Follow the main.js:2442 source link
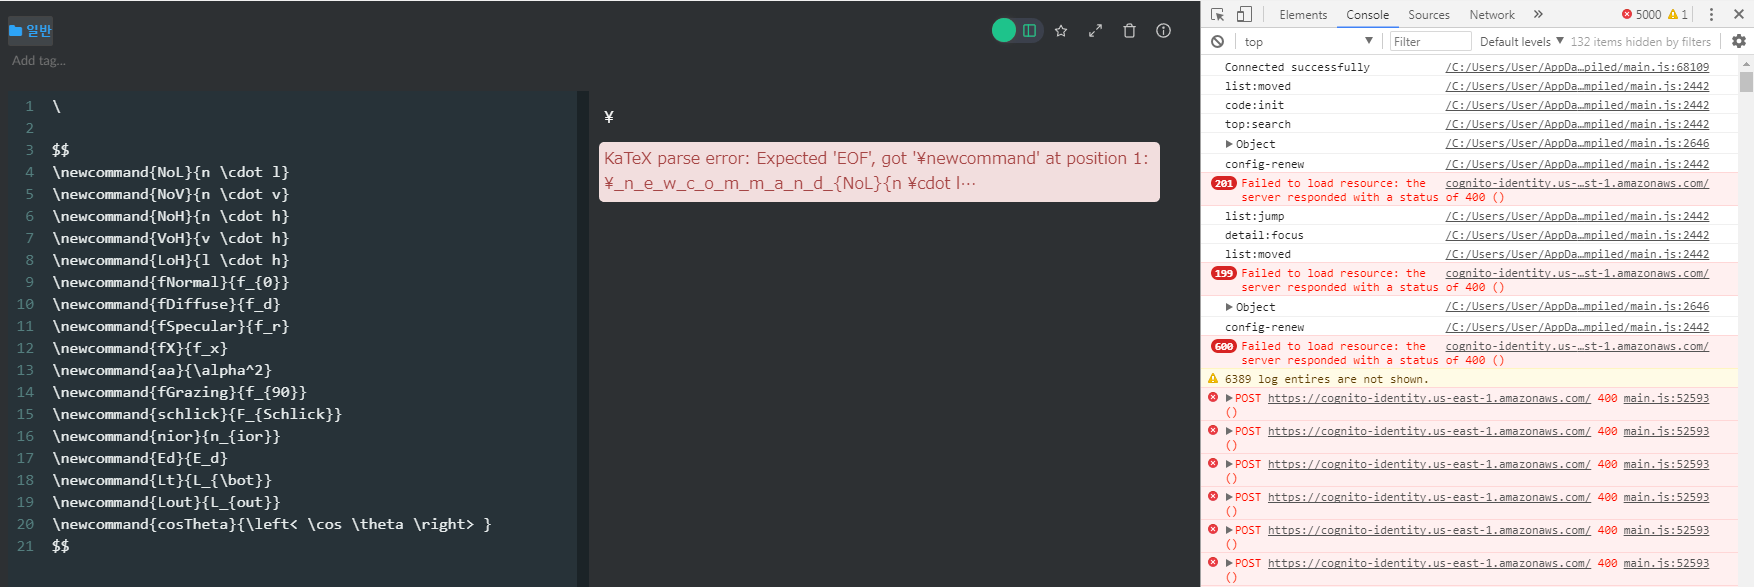This screenshot has width=1754, height=587. click(x=1578, y=85)
